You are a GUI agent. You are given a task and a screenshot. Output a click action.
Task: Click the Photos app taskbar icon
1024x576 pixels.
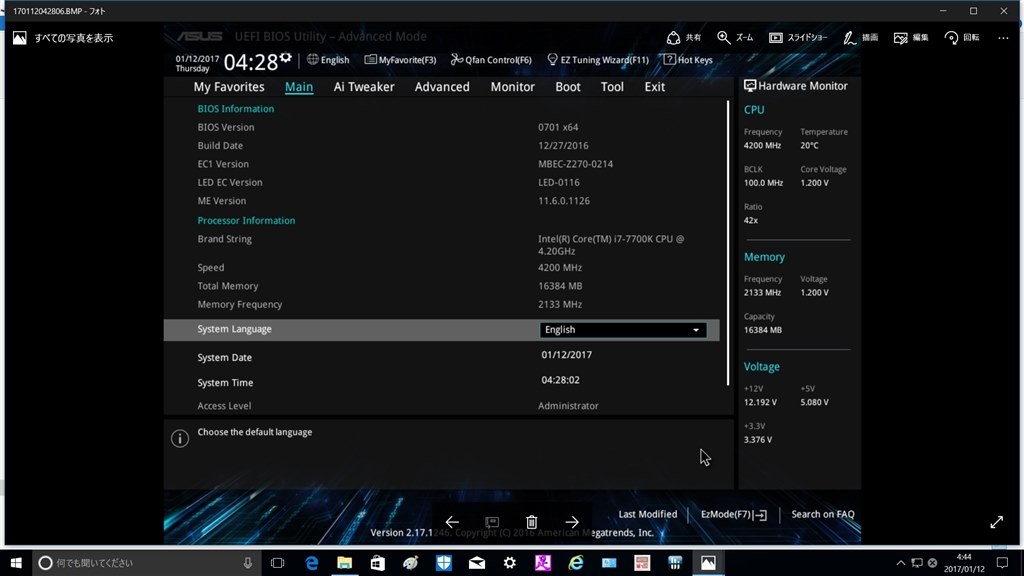pos(708,563)
